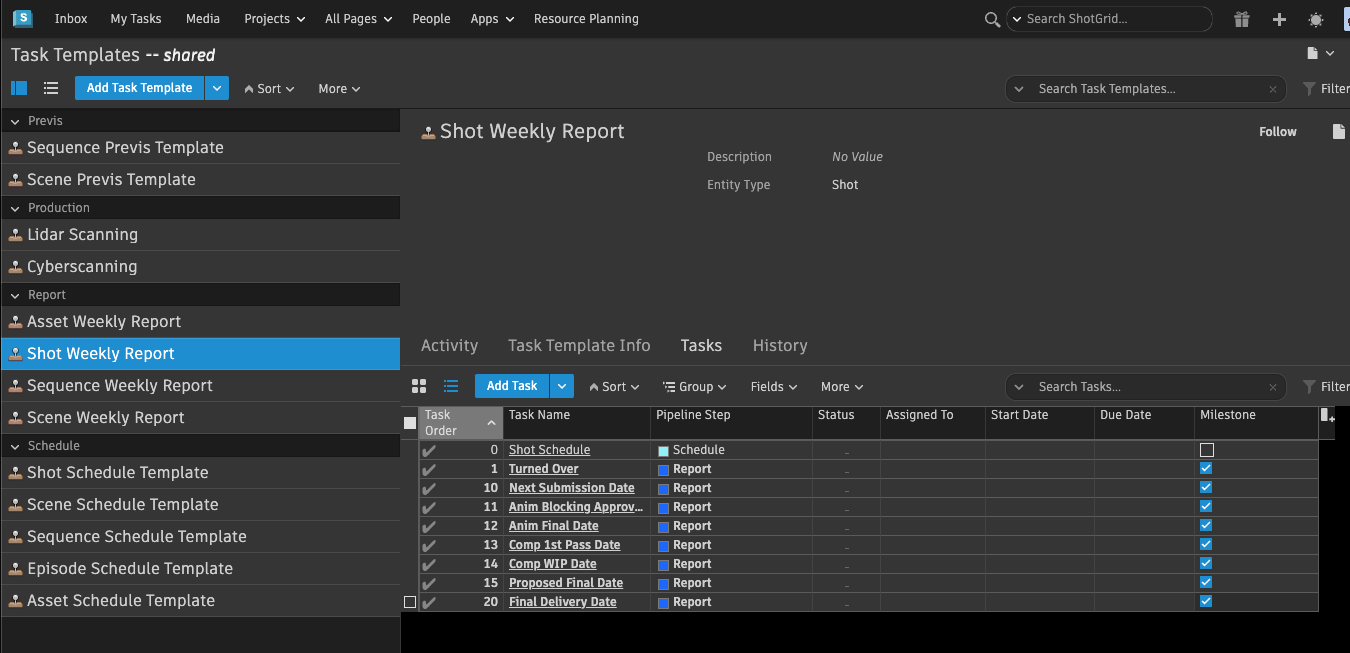
Task: Open the Anim Blocking Approval task link
Action: (576, 507)
